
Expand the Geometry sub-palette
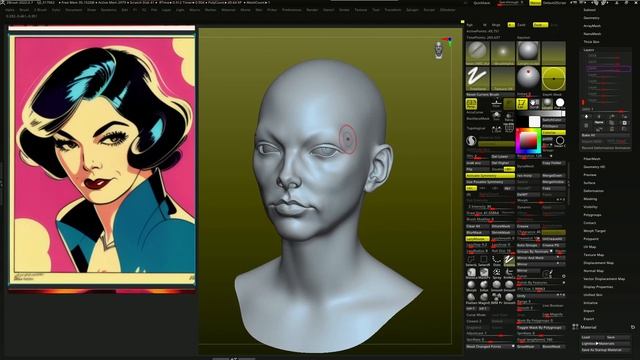(591, 18)
